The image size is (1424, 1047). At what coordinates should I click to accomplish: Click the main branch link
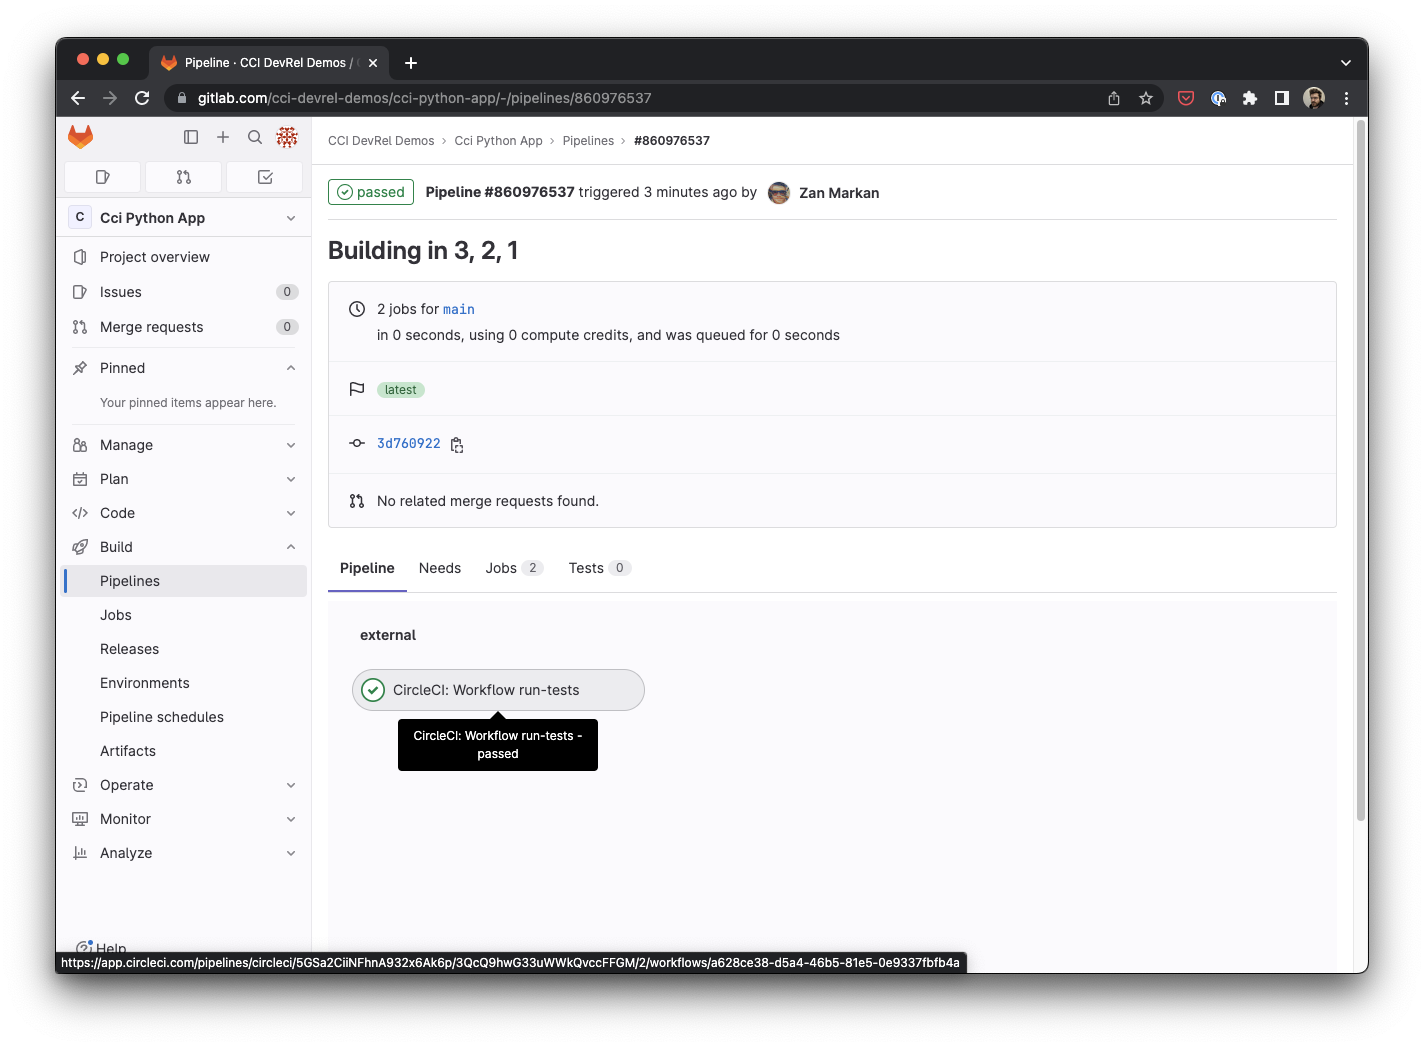[x=459, y=310]
